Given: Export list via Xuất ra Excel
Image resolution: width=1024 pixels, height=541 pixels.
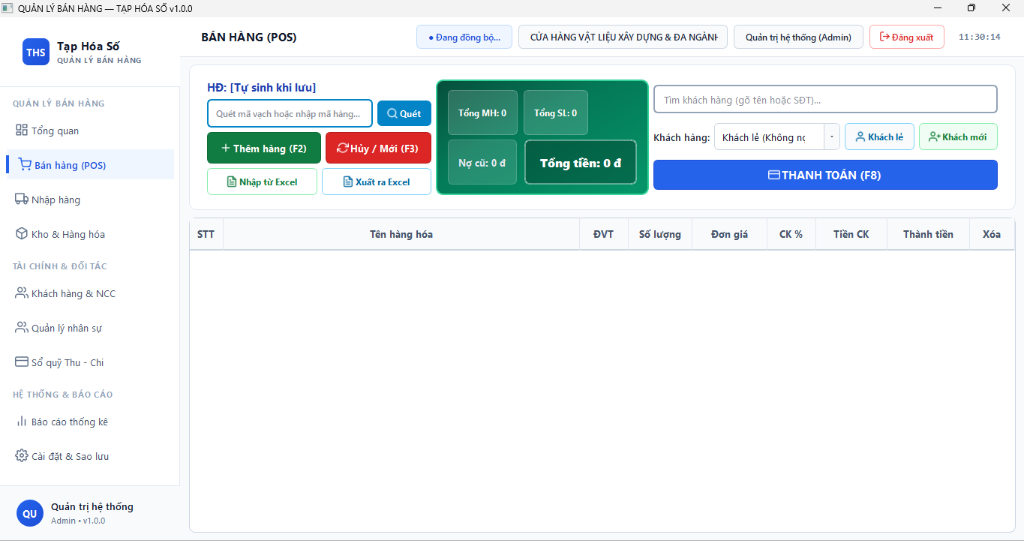Looking at the screenshot, I should pos(377,182).
